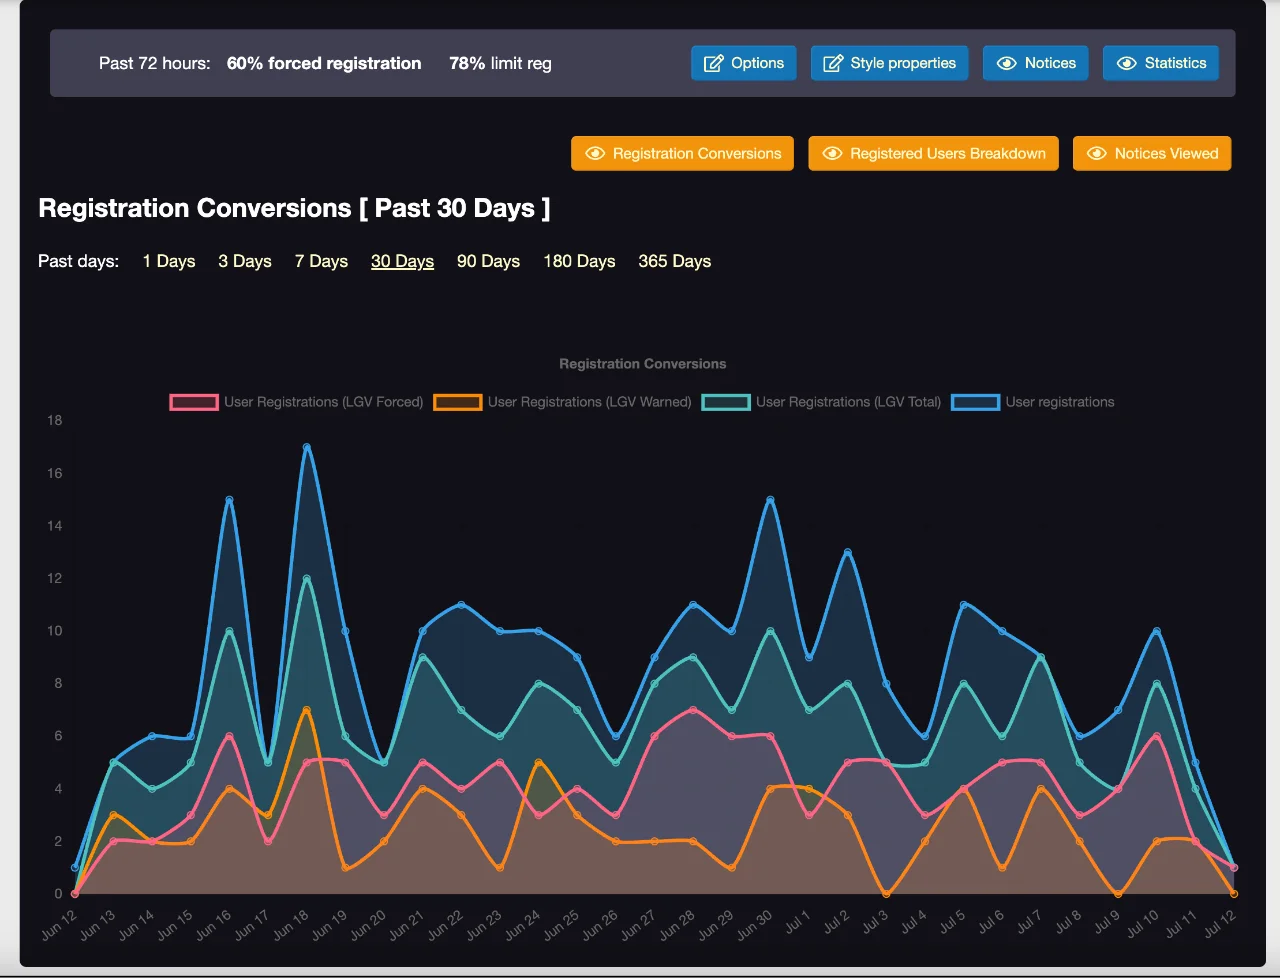Show the past 90 Days
The width and height of the screenshot is (1280, 978).
tap(488, 261)
